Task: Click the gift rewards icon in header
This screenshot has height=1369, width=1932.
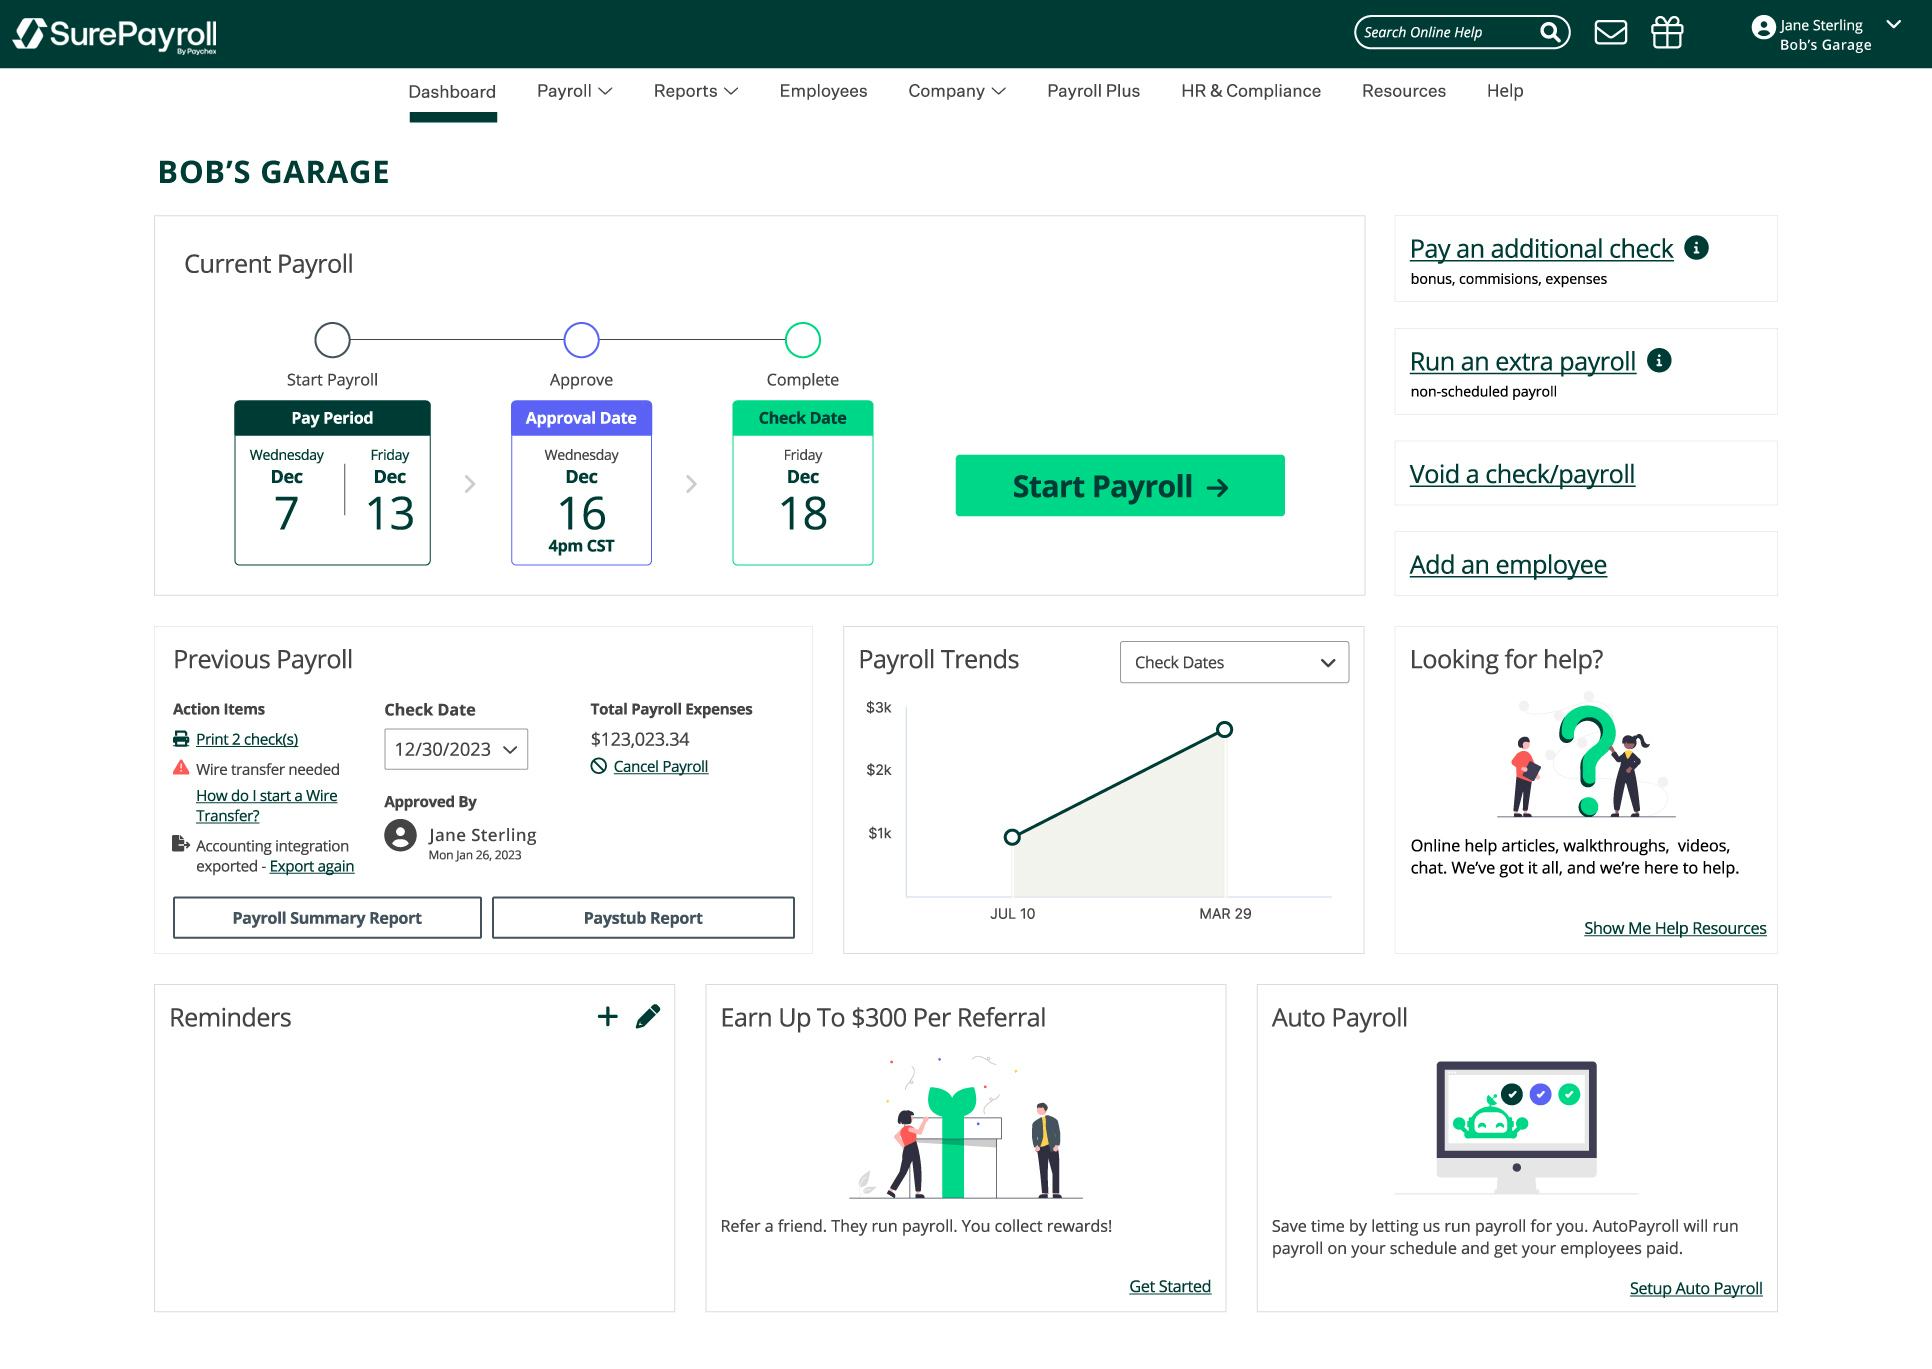Action: pos(1669,31)
